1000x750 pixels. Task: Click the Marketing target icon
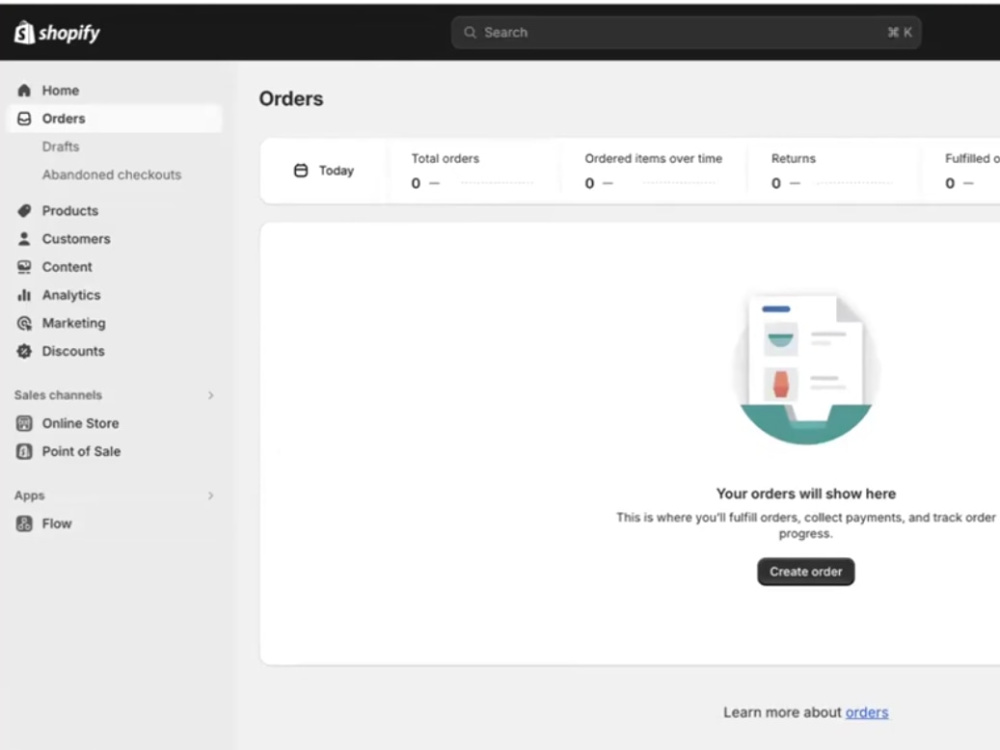[x=24, y=323]
